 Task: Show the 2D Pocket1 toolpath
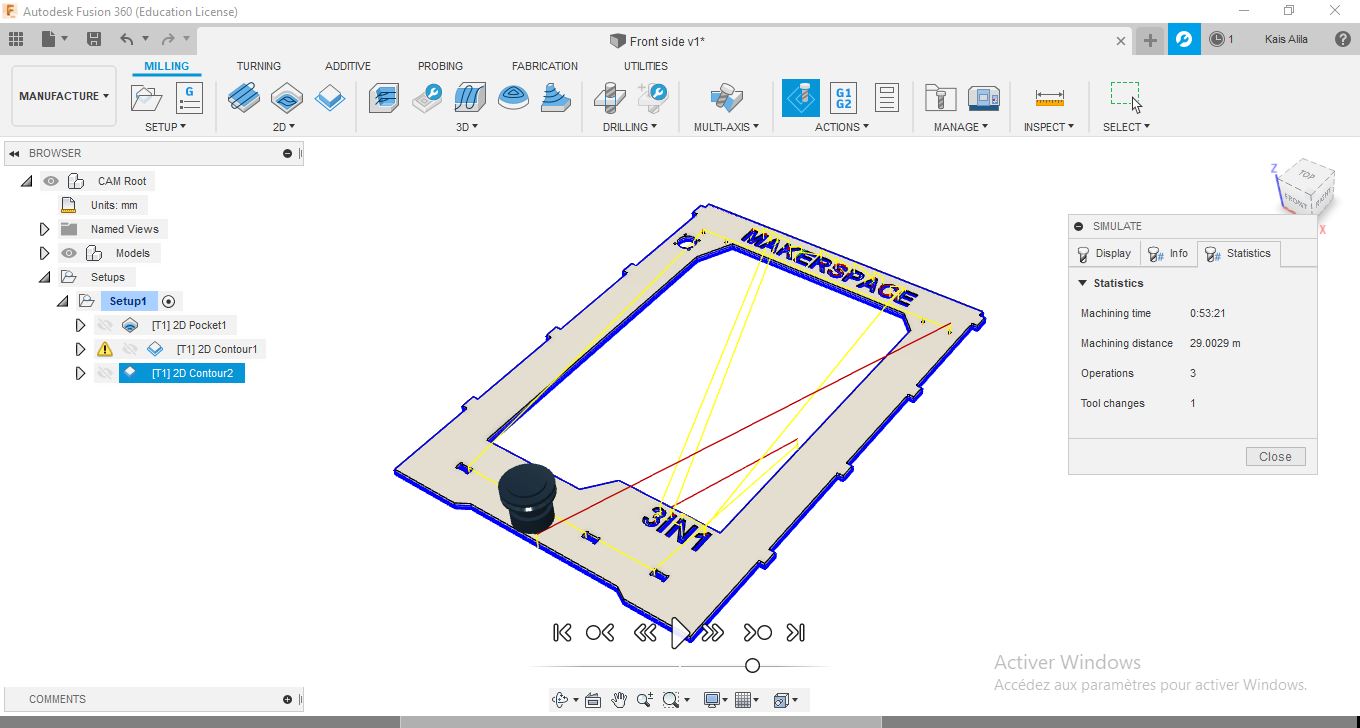[x=104, y=325]
